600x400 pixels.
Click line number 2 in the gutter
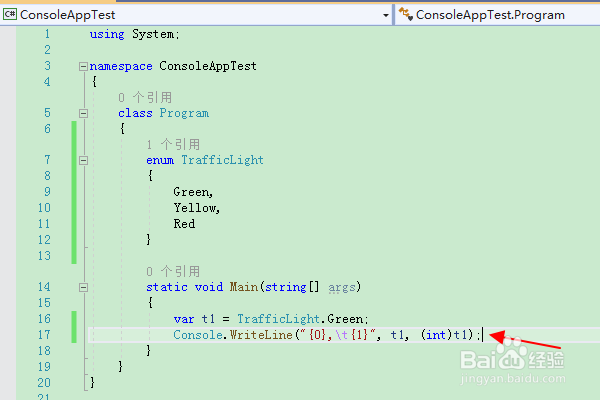point(47,50)
